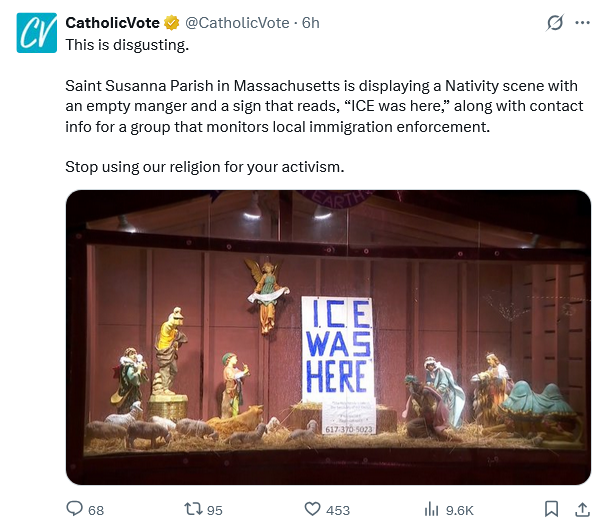Like the post with the heart icon
The image size is (609, 530).
pos(311,509)
